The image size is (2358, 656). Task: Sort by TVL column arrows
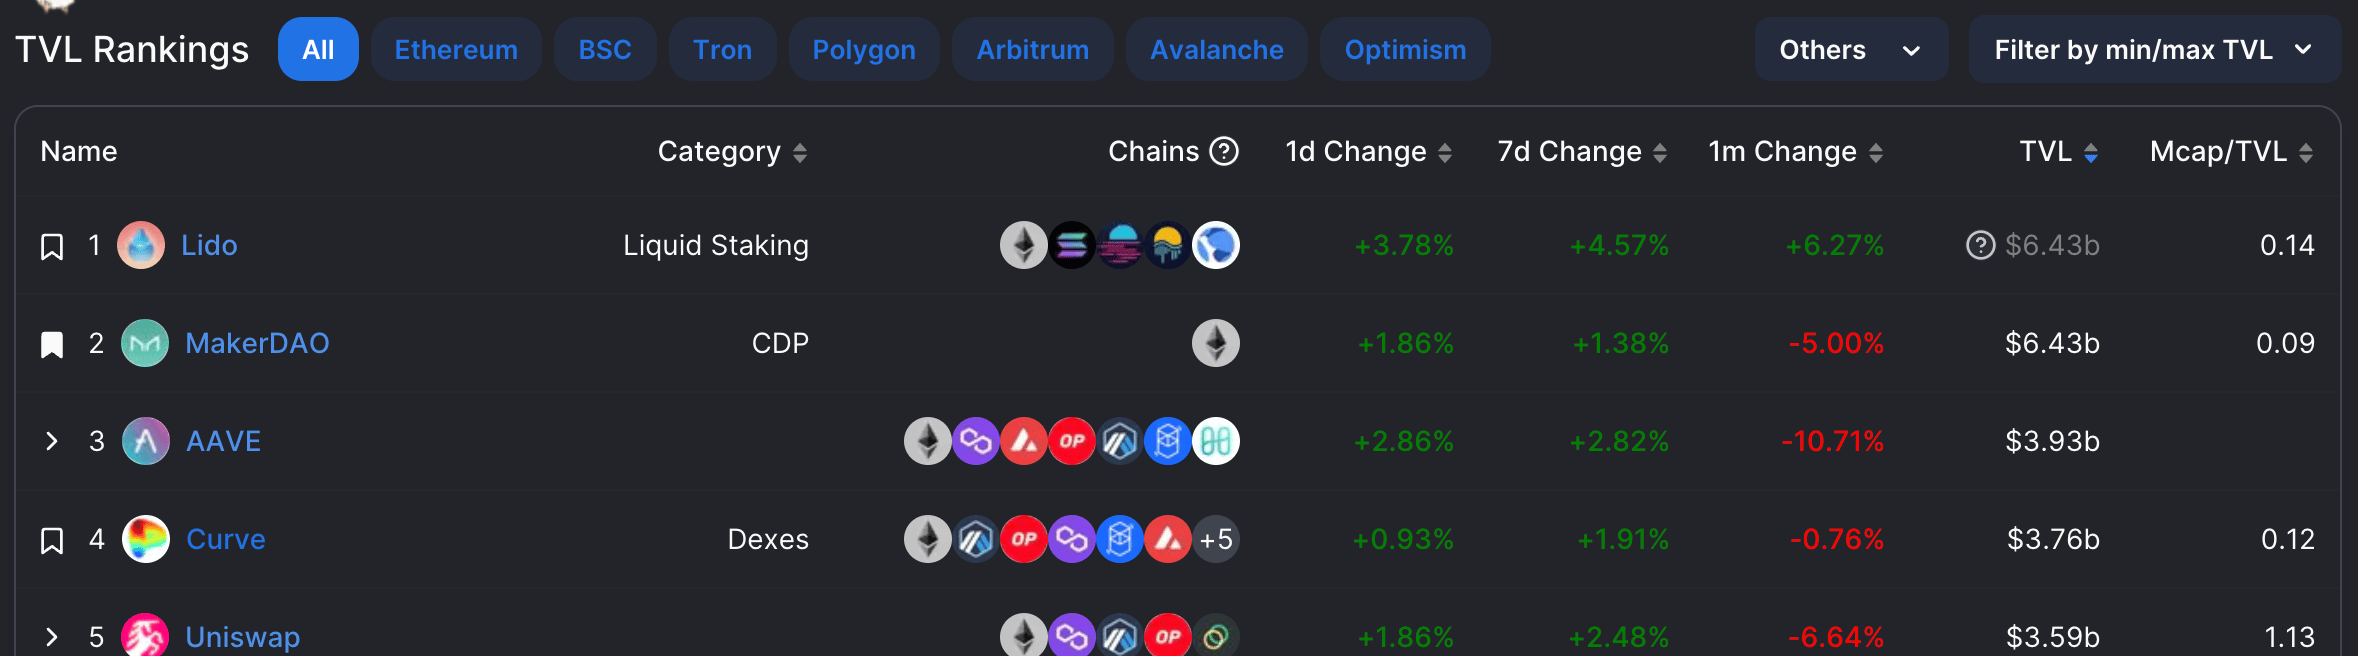click(x=2091, y=153)
